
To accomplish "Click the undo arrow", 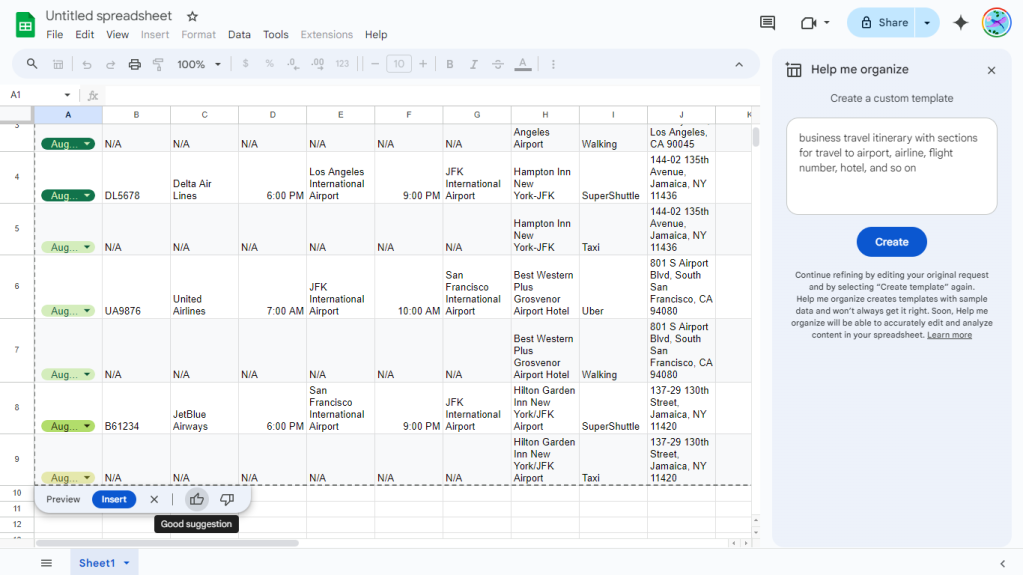I will (86, 64).
